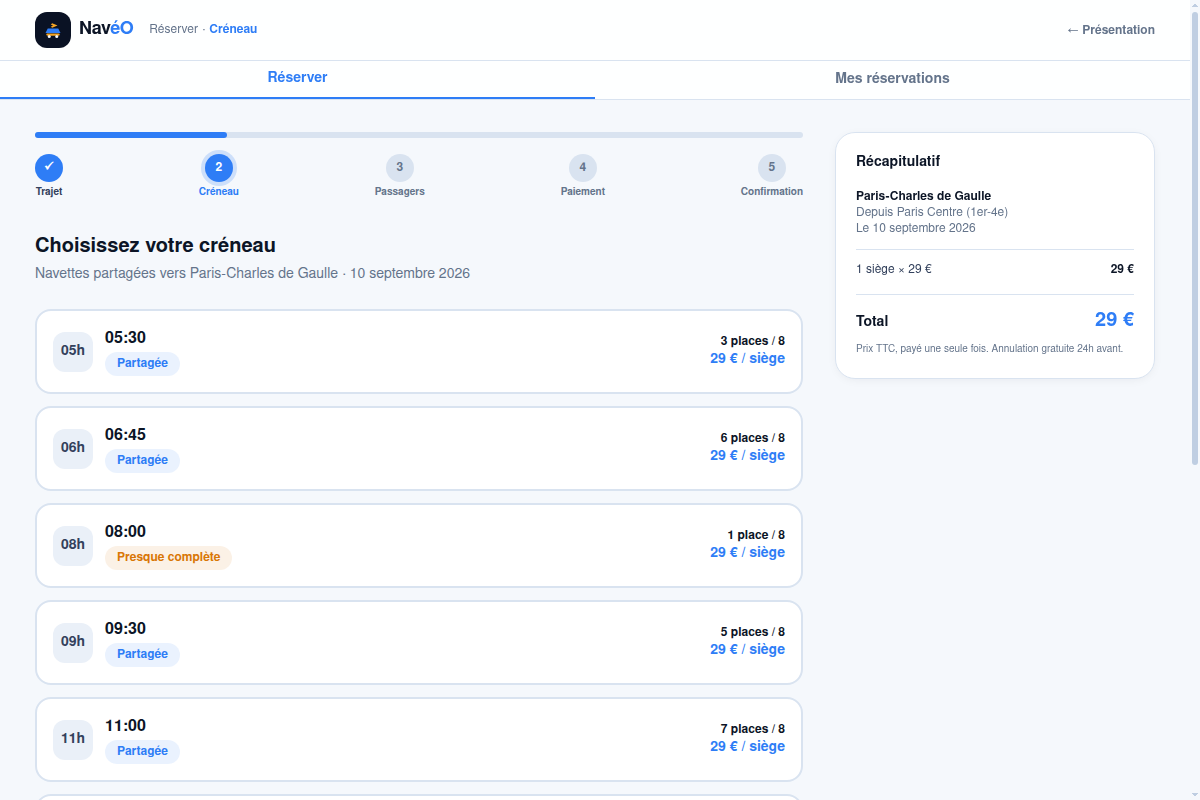
Task: Open the Réserver tab
Action: click(x=297, y=78)
